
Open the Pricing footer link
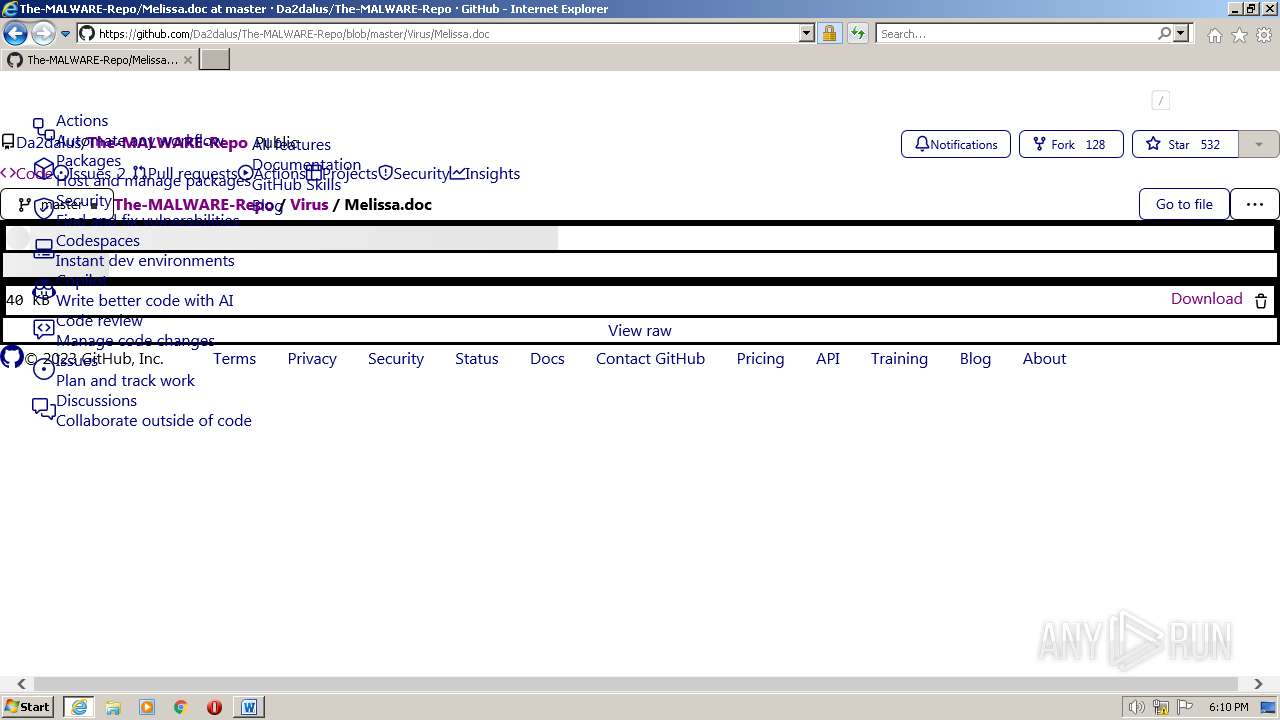[x=760, y=358]
